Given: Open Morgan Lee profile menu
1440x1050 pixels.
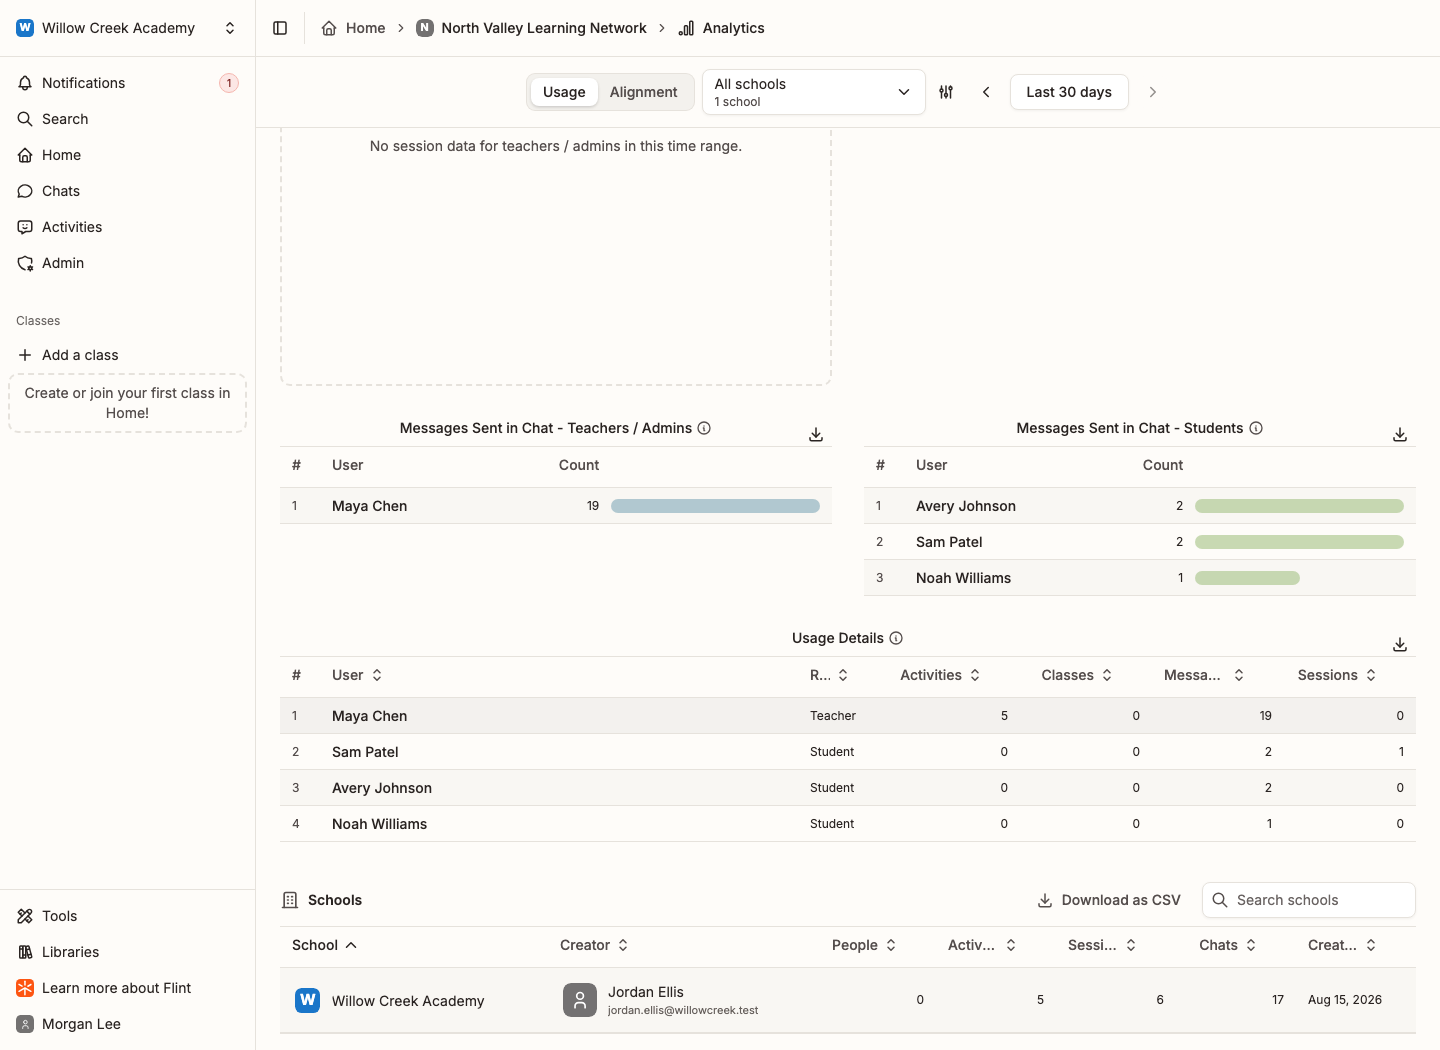Looking at the screenshot, I should click(128, 1024).
